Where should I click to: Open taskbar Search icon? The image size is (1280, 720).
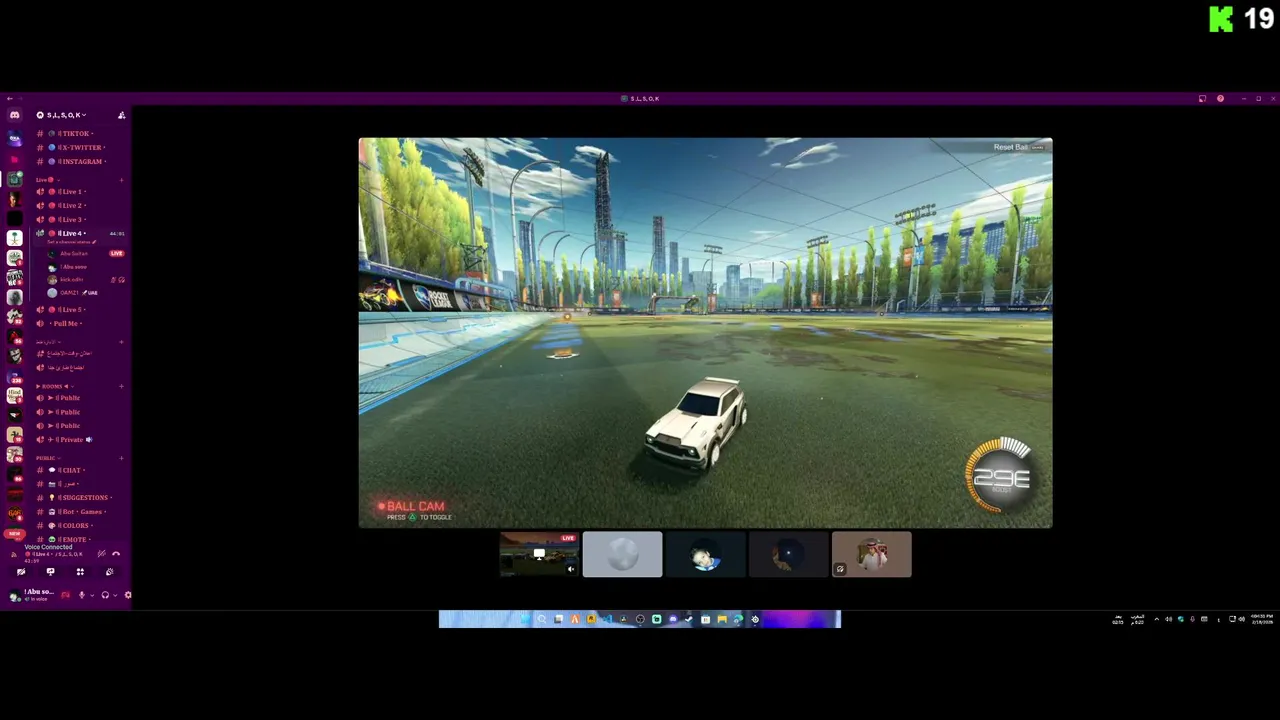click(542, 619)
